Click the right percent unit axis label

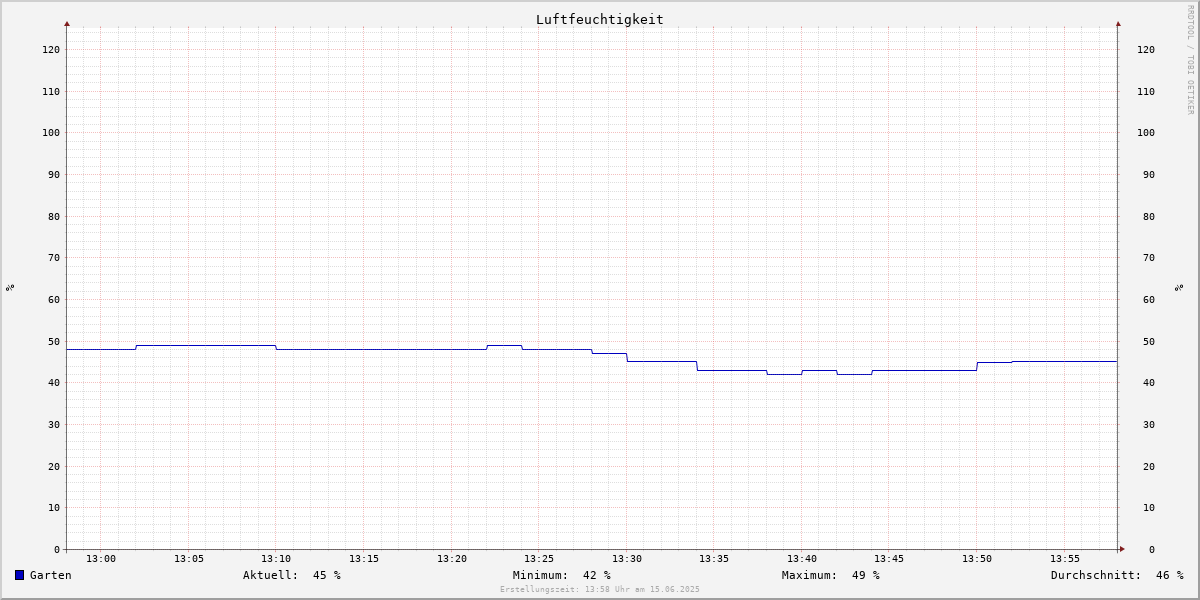coord(1179,287)
